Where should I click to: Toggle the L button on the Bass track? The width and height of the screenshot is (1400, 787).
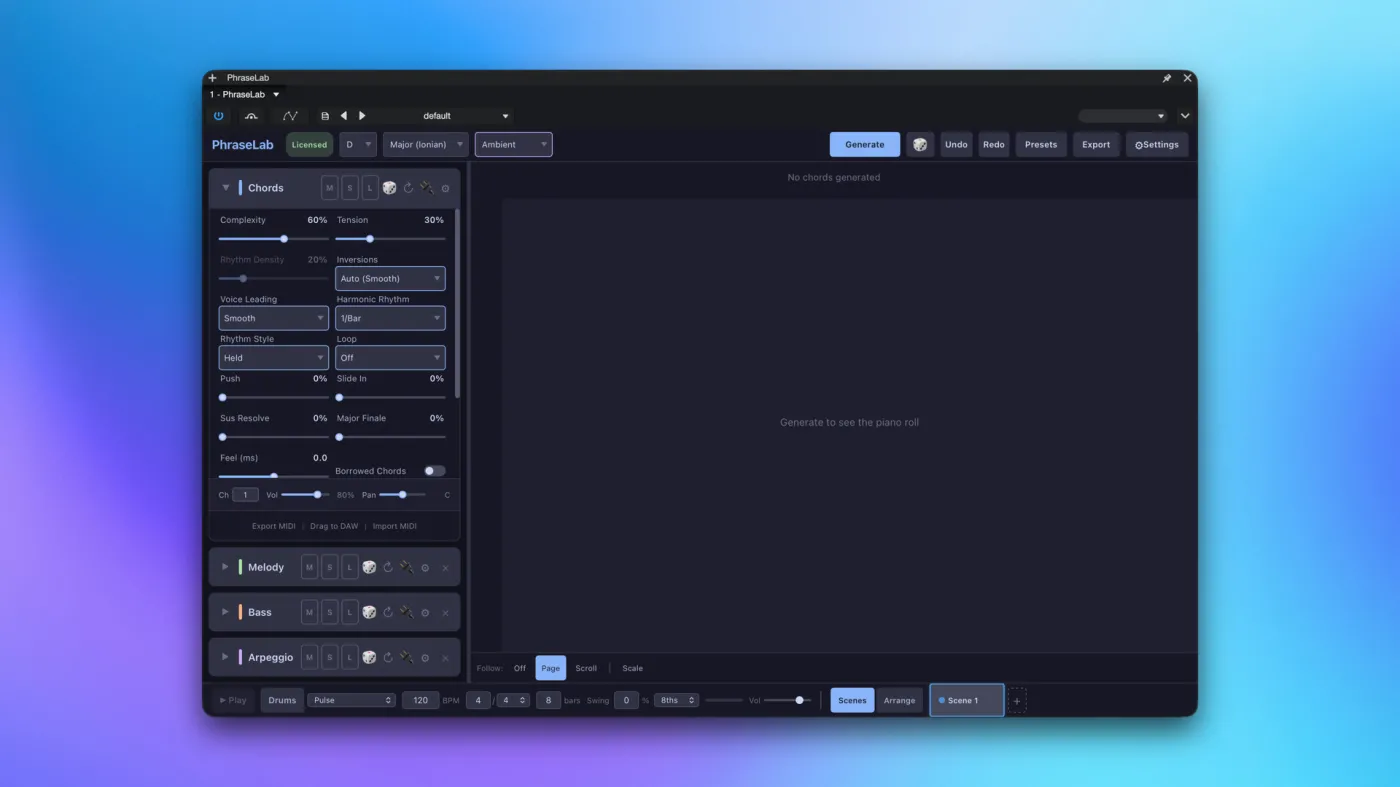click(350, 612)
